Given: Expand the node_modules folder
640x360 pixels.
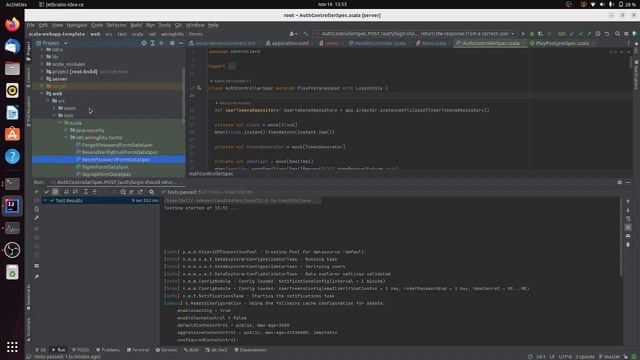Looking at the screenshot, I should (x=42, y=64).
